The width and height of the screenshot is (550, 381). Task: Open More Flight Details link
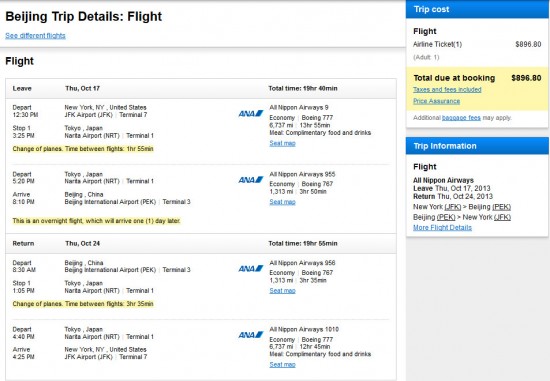pyautogui.click(x=442, y=227)
